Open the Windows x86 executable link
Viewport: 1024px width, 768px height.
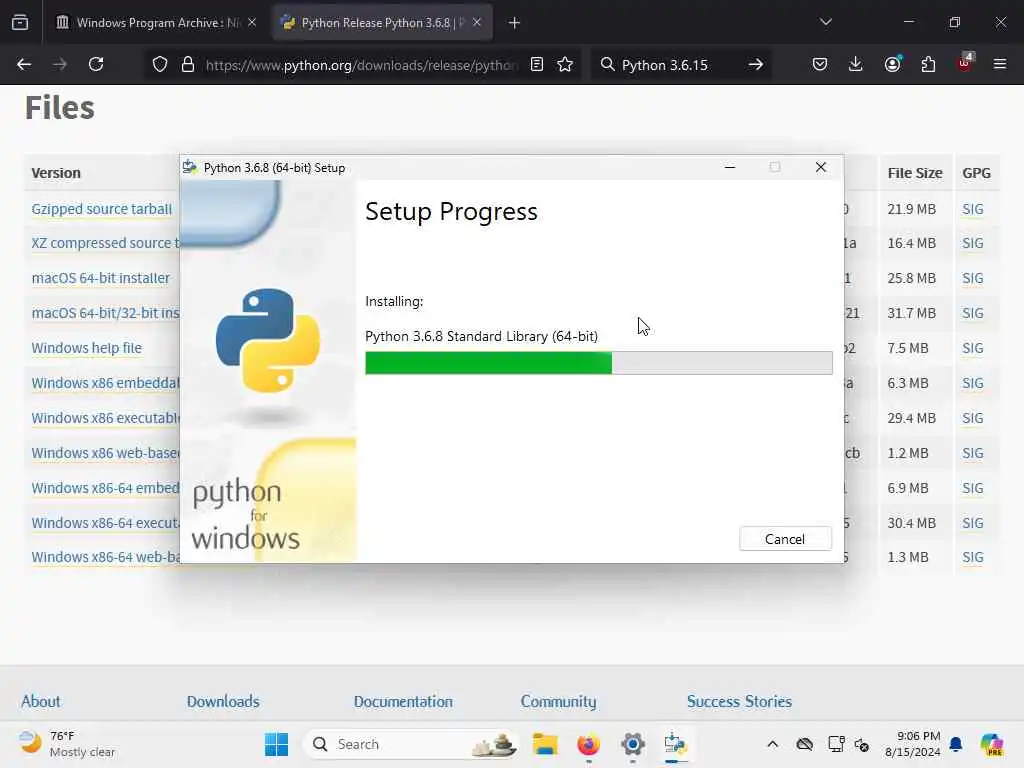click(x=105, y=418)
